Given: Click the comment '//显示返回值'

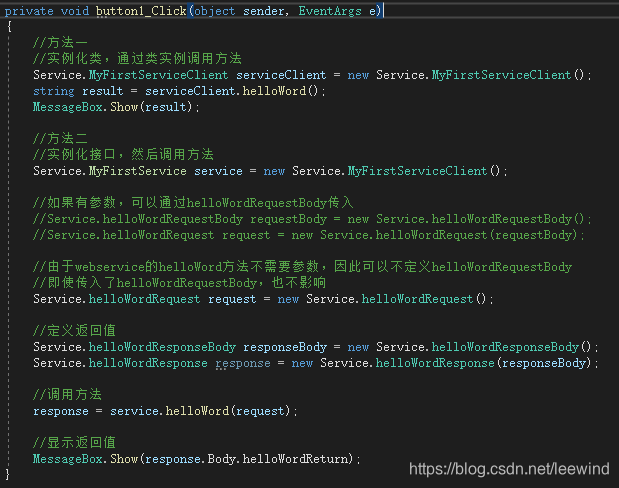Looking at the screenshot, I should (74, 443).
